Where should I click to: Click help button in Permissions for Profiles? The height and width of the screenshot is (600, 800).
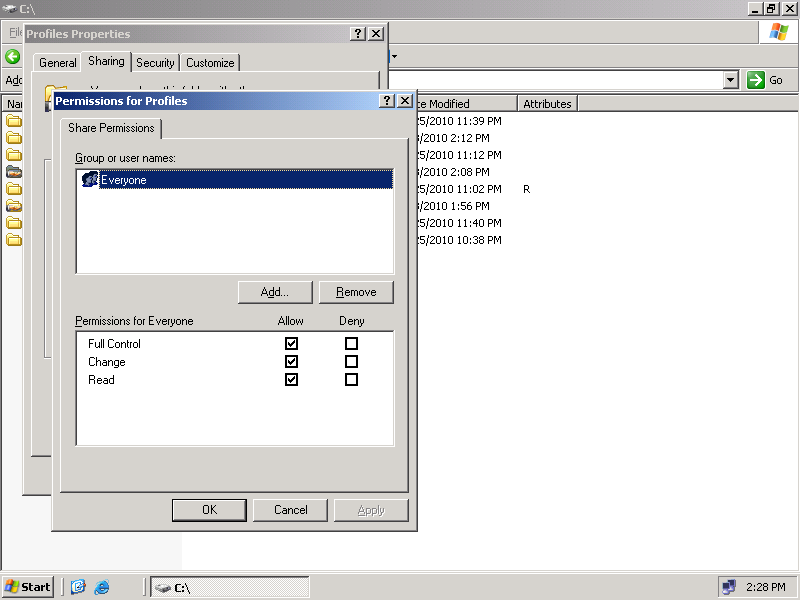(x=387, y=101)
